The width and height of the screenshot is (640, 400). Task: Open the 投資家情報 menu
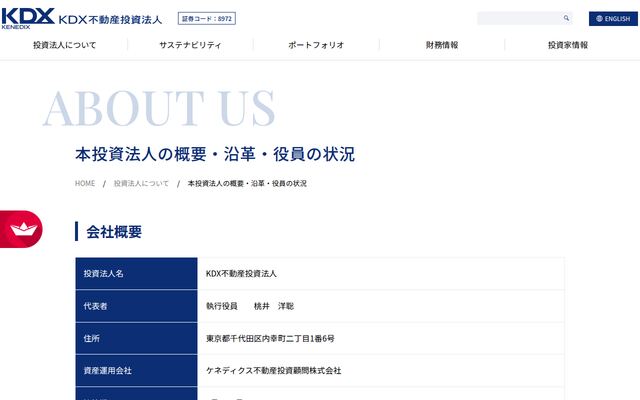pos(568,45)
